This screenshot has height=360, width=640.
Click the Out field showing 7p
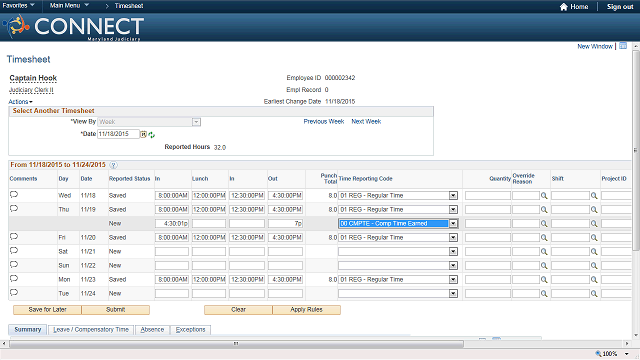[x=285, y=223]
